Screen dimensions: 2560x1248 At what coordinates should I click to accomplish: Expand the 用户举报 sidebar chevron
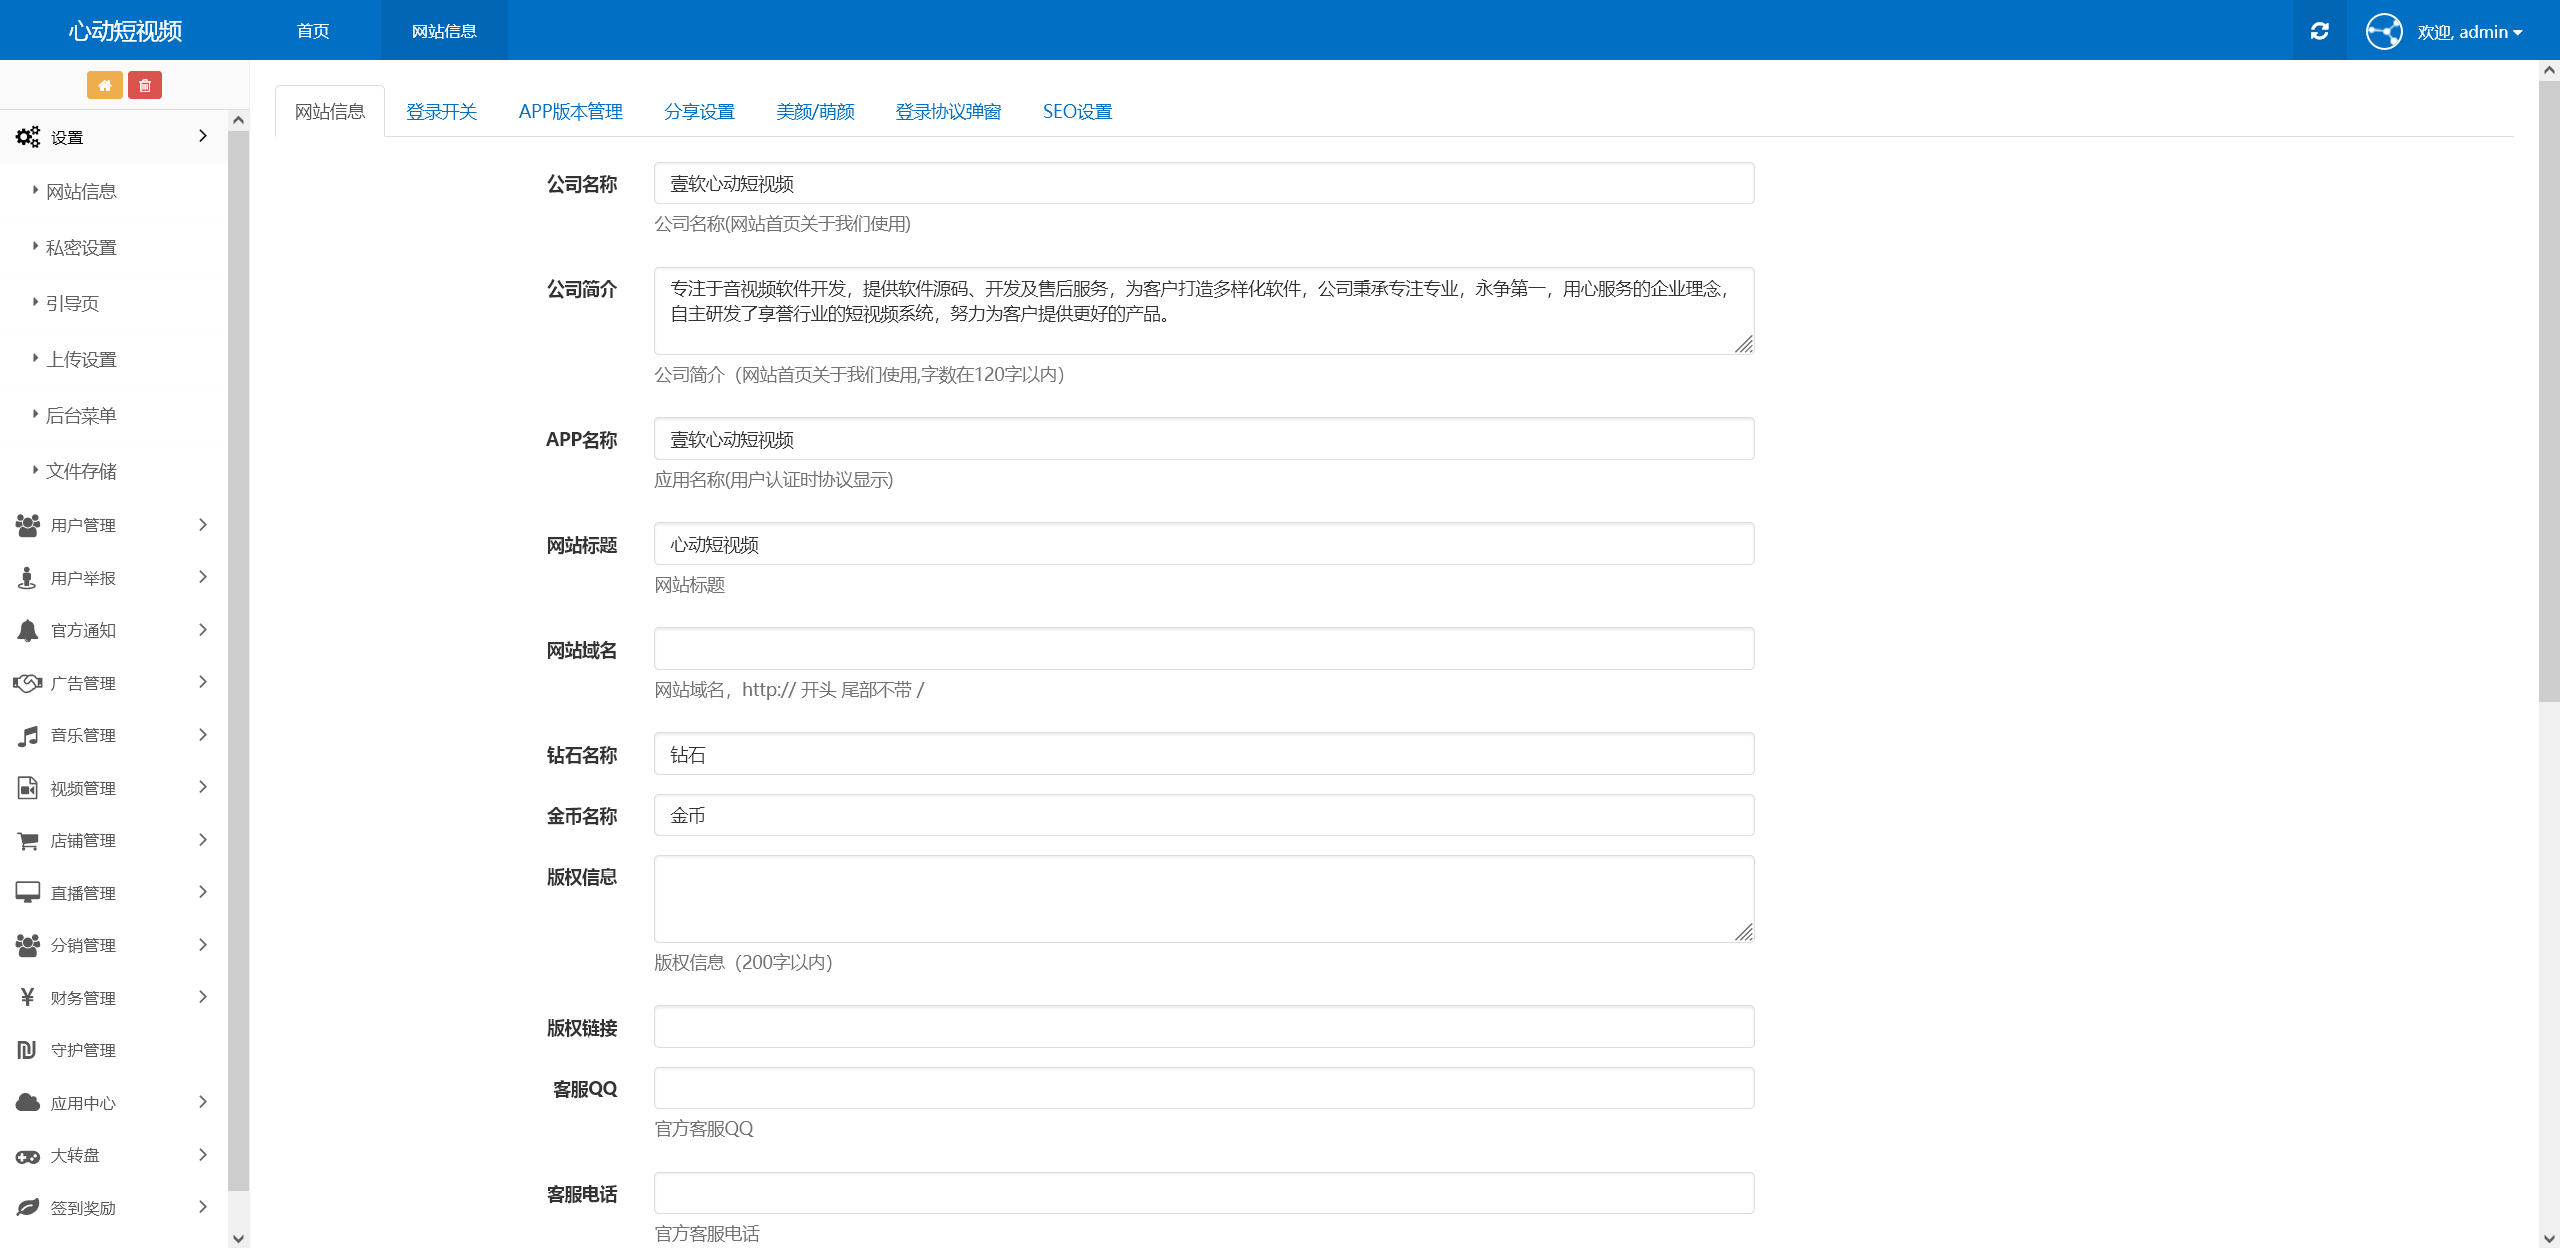[202, 577]
